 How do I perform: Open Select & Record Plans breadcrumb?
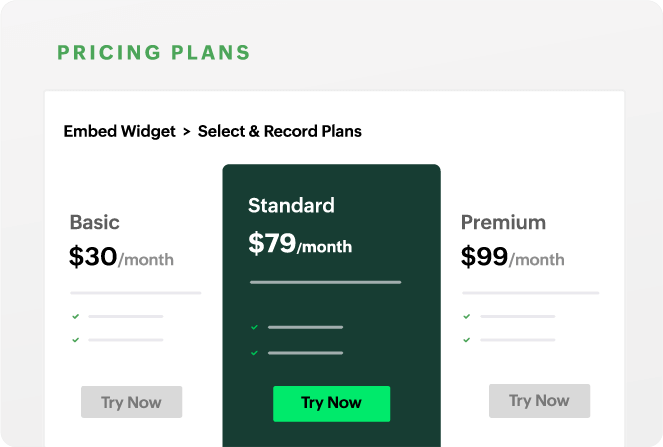pyautogui.click(x=280, y=131)
